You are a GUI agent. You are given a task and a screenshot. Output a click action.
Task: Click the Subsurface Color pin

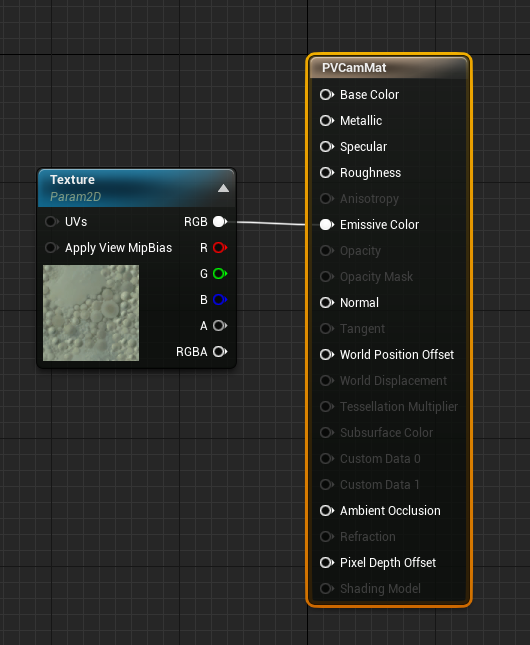(x=327, y=432)
